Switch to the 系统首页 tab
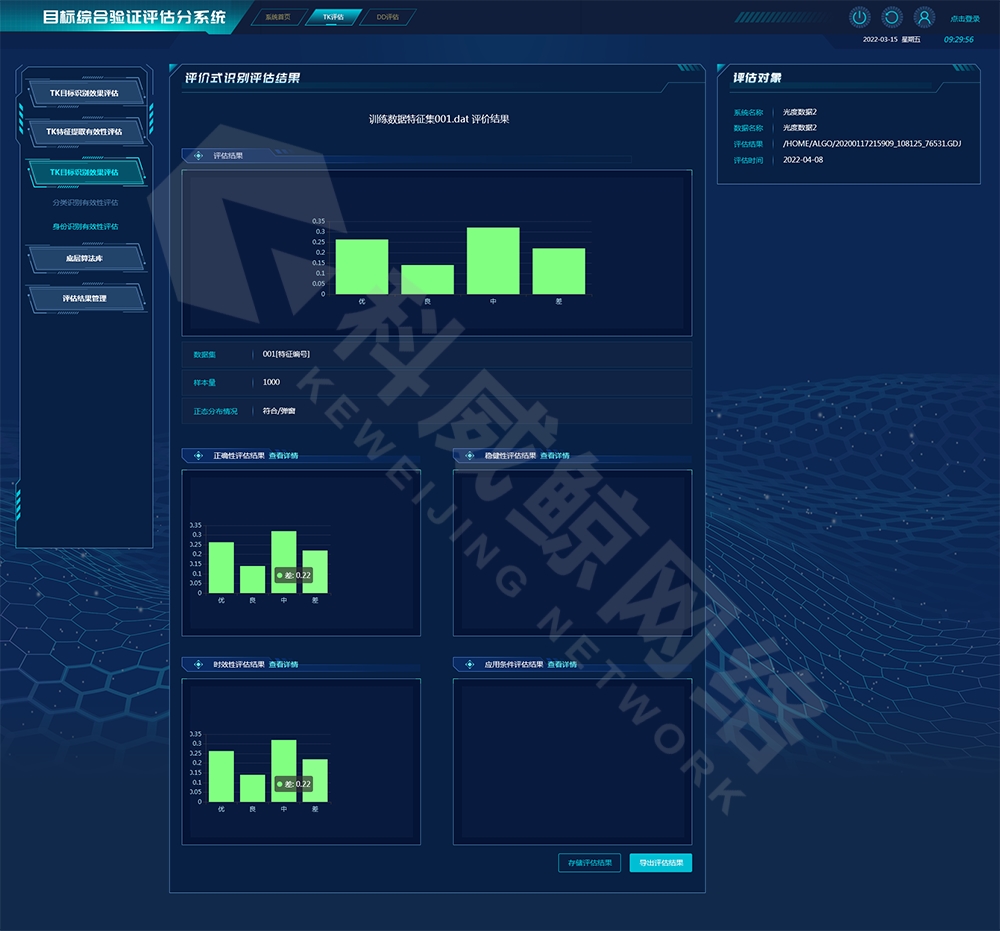 (x=277, y=17)
